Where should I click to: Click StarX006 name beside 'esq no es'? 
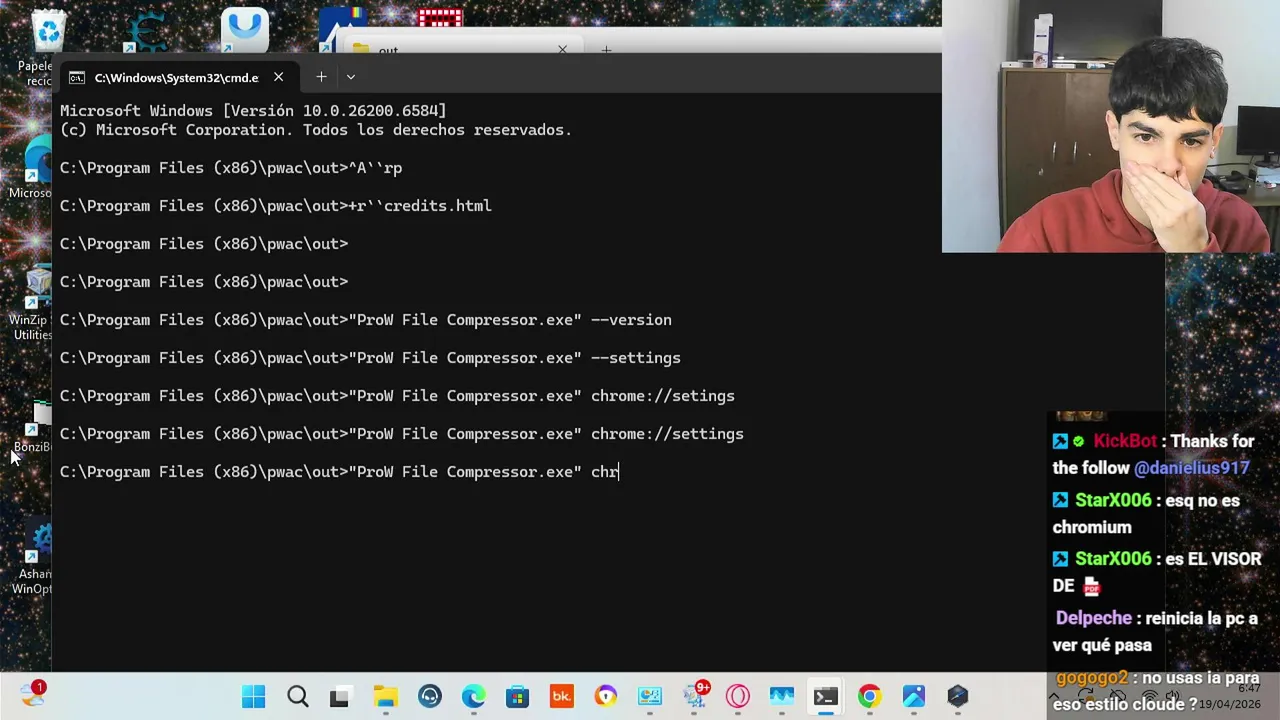[x=1113, y=500]
